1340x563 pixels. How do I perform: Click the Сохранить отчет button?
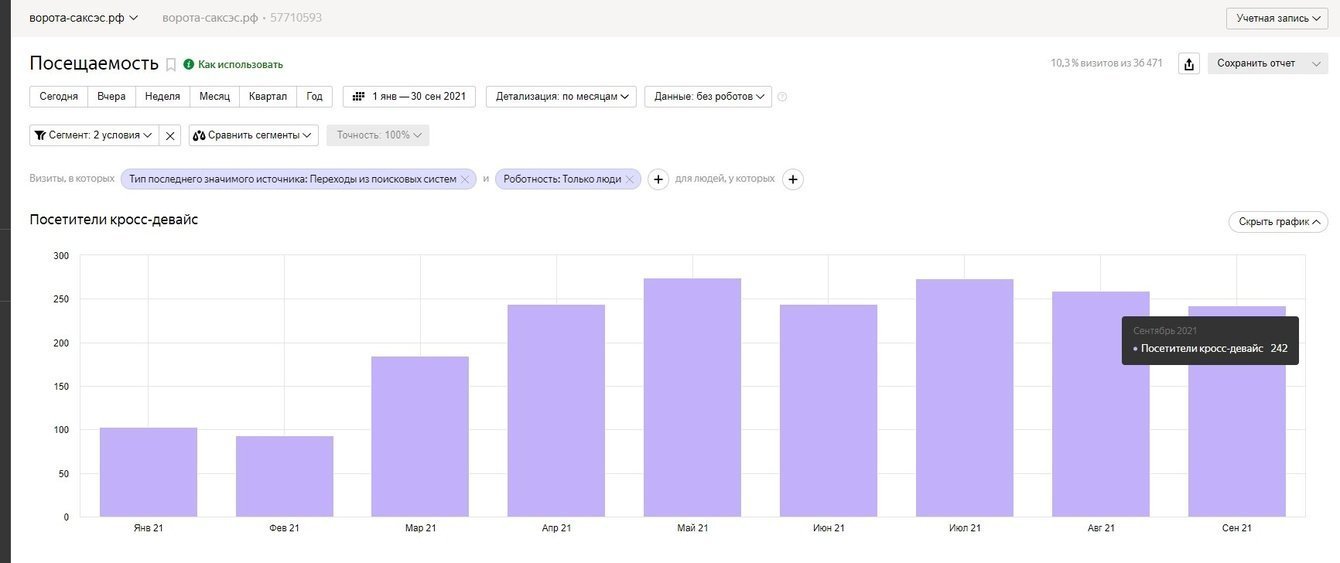click(1256, 63)
